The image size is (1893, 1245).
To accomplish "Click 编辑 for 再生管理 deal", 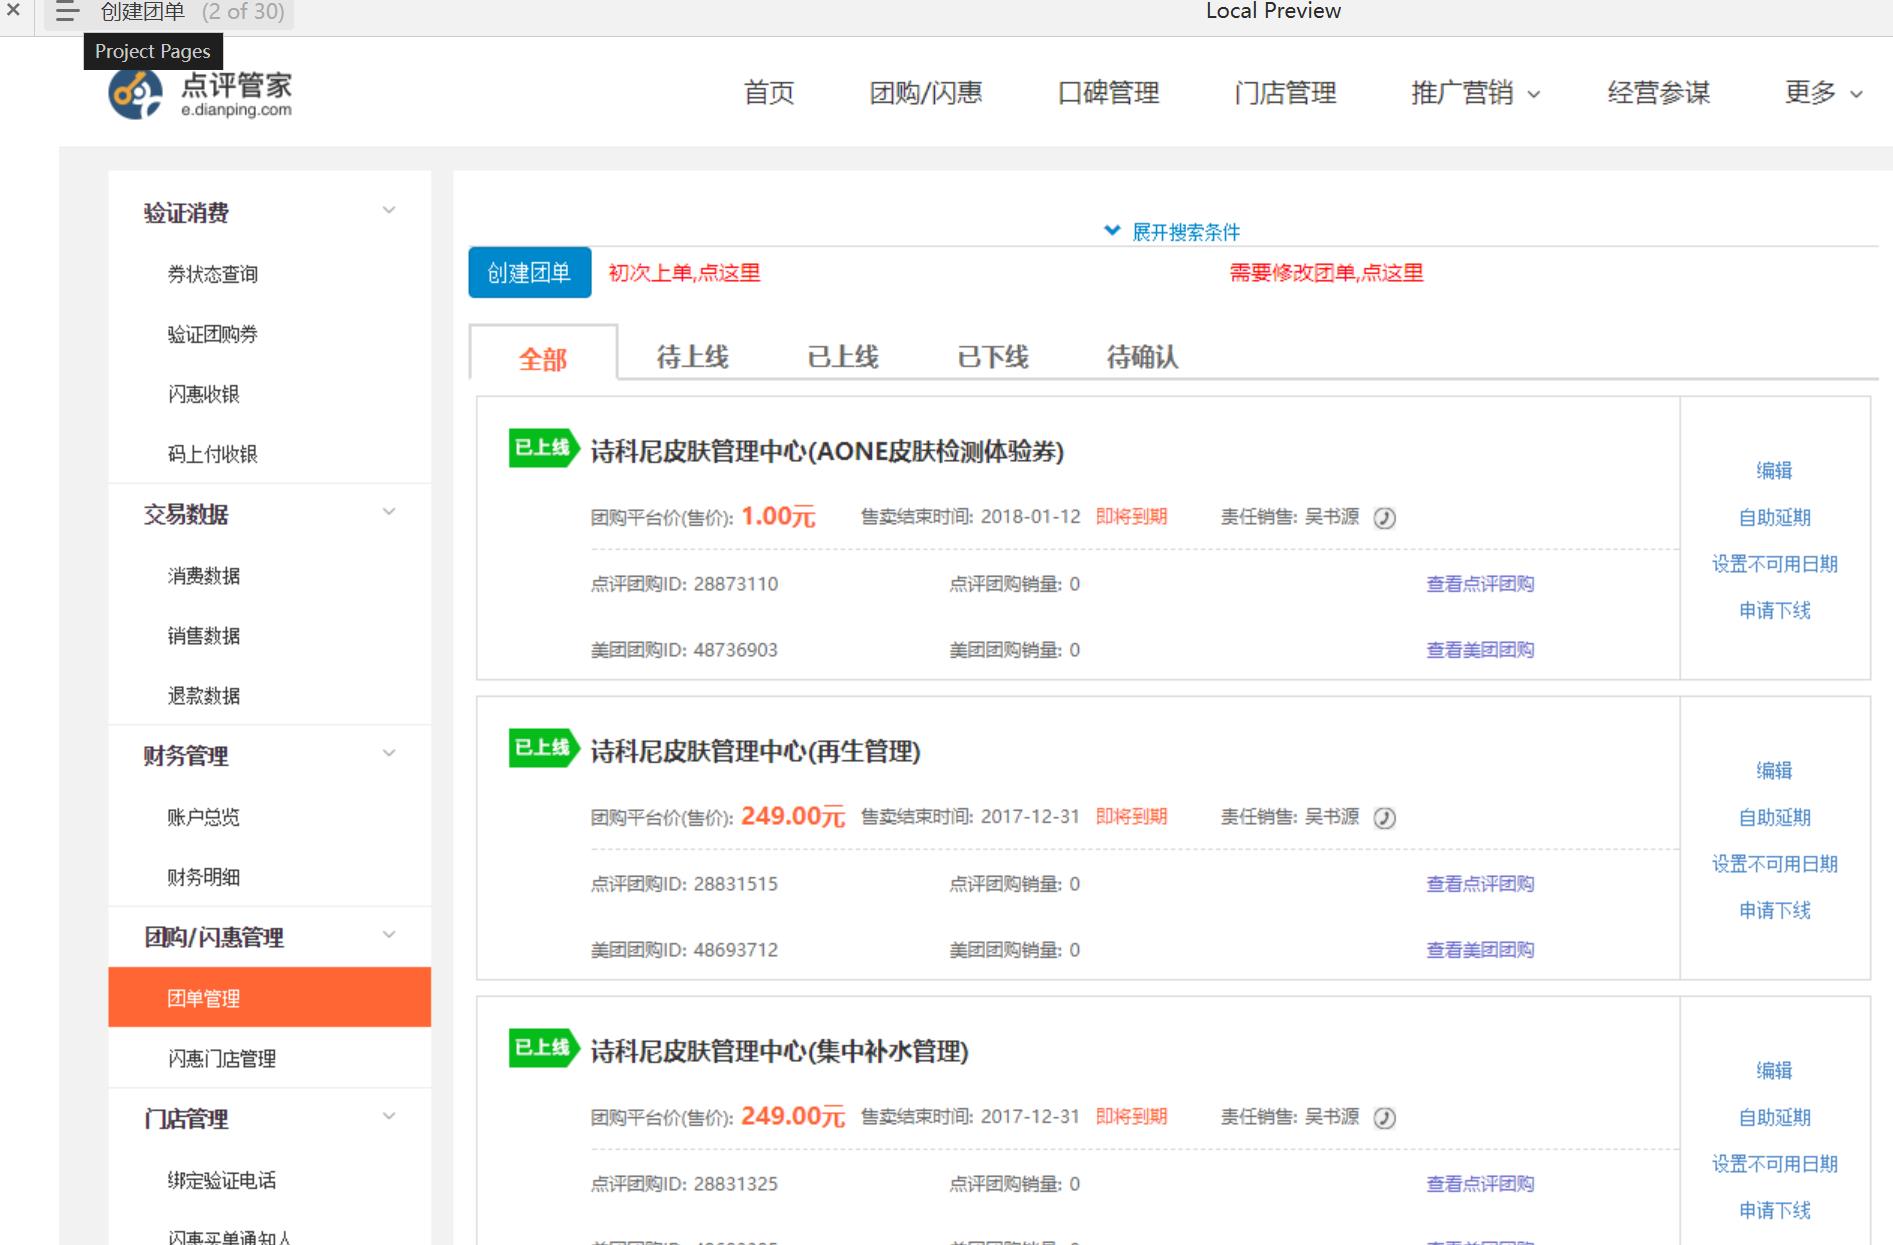I will click(x=1774, y=770).
